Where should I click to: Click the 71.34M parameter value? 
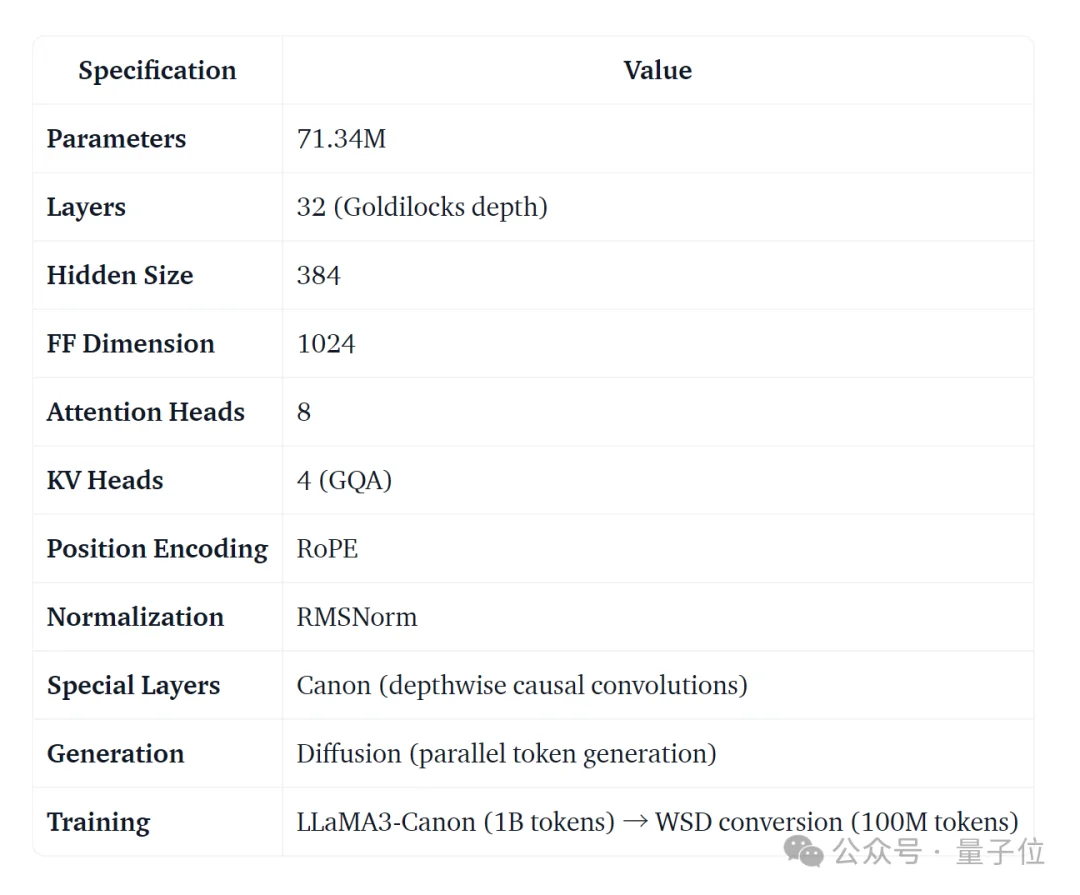[x=341, y=139]
